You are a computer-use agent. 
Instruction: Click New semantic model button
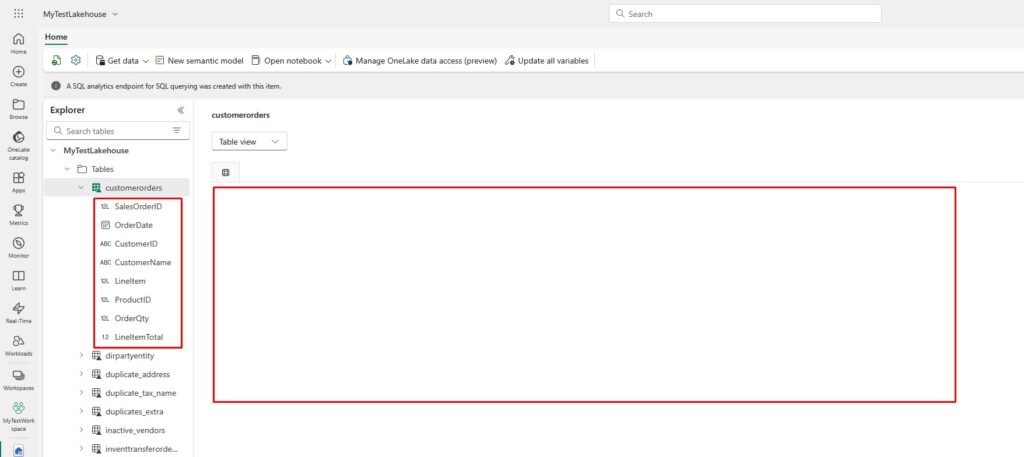(x=199, y=61)
